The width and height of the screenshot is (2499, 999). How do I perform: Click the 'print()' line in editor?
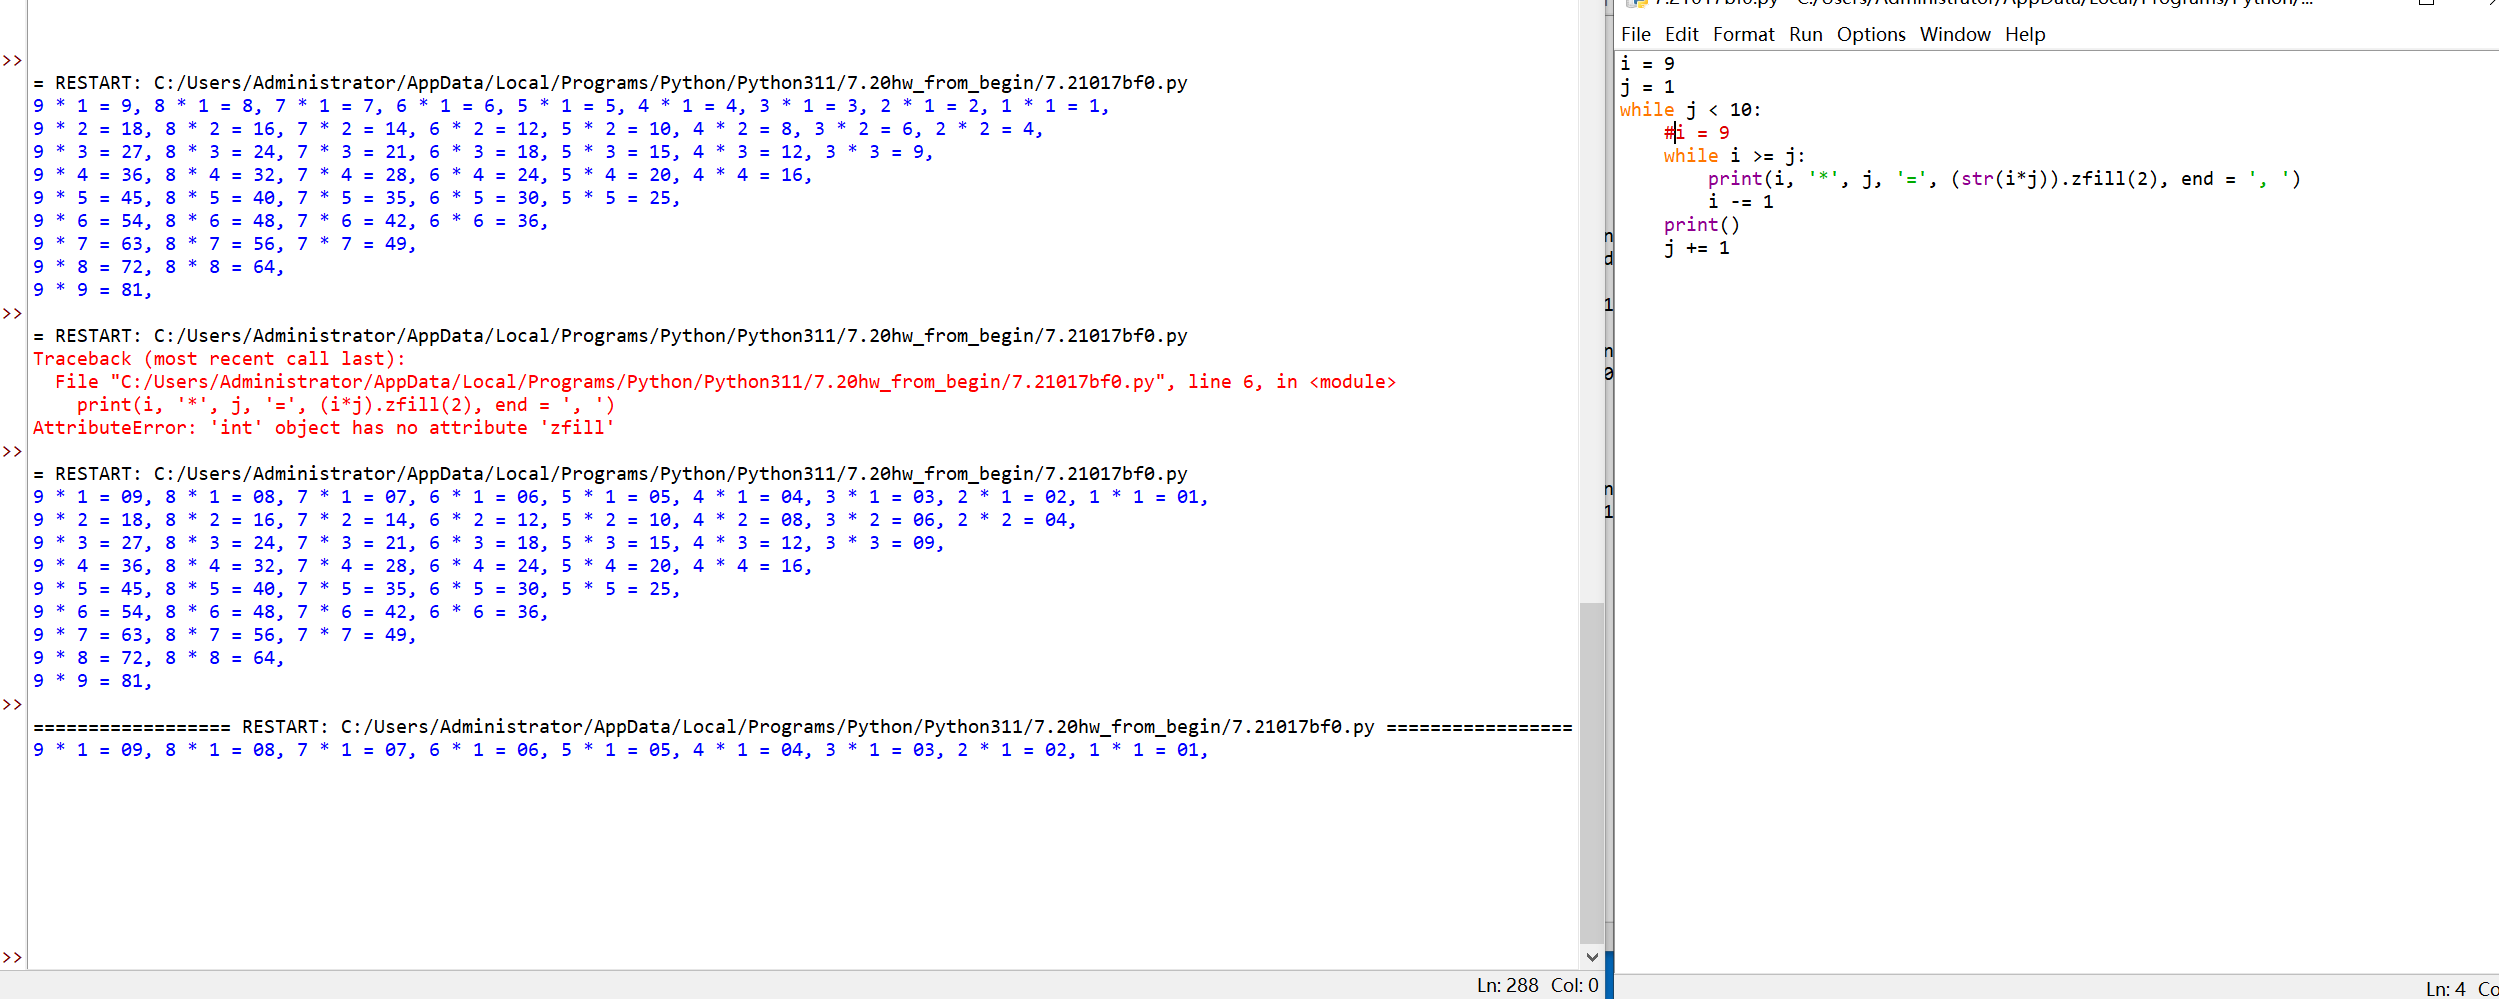[1702, 225]
